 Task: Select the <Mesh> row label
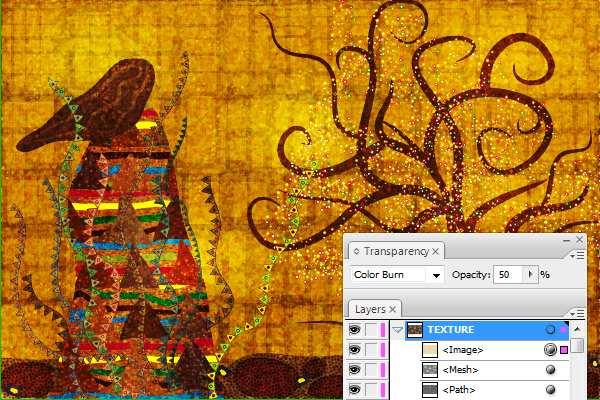[460, 370]
